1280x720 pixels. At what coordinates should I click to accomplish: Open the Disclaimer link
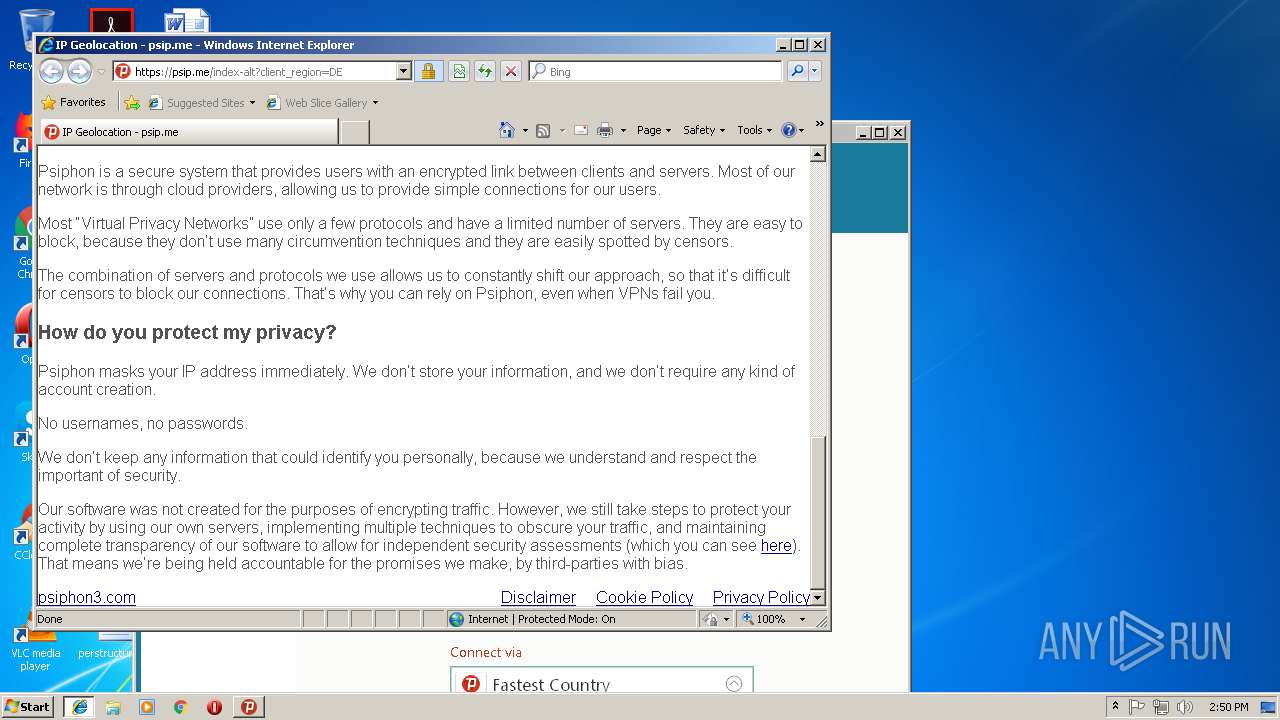tap(538, 598)
